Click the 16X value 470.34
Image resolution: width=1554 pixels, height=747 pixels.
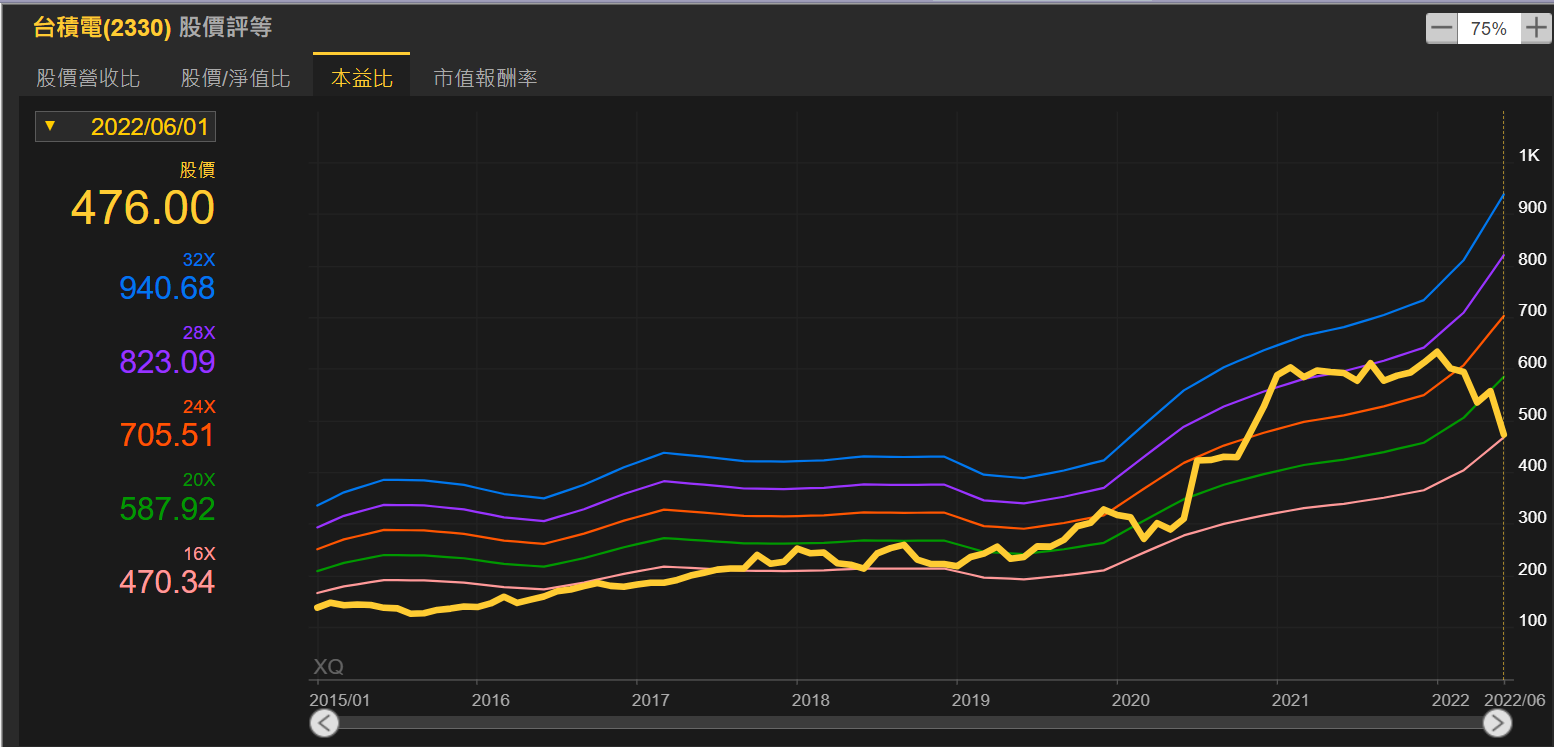pos(167,582)
